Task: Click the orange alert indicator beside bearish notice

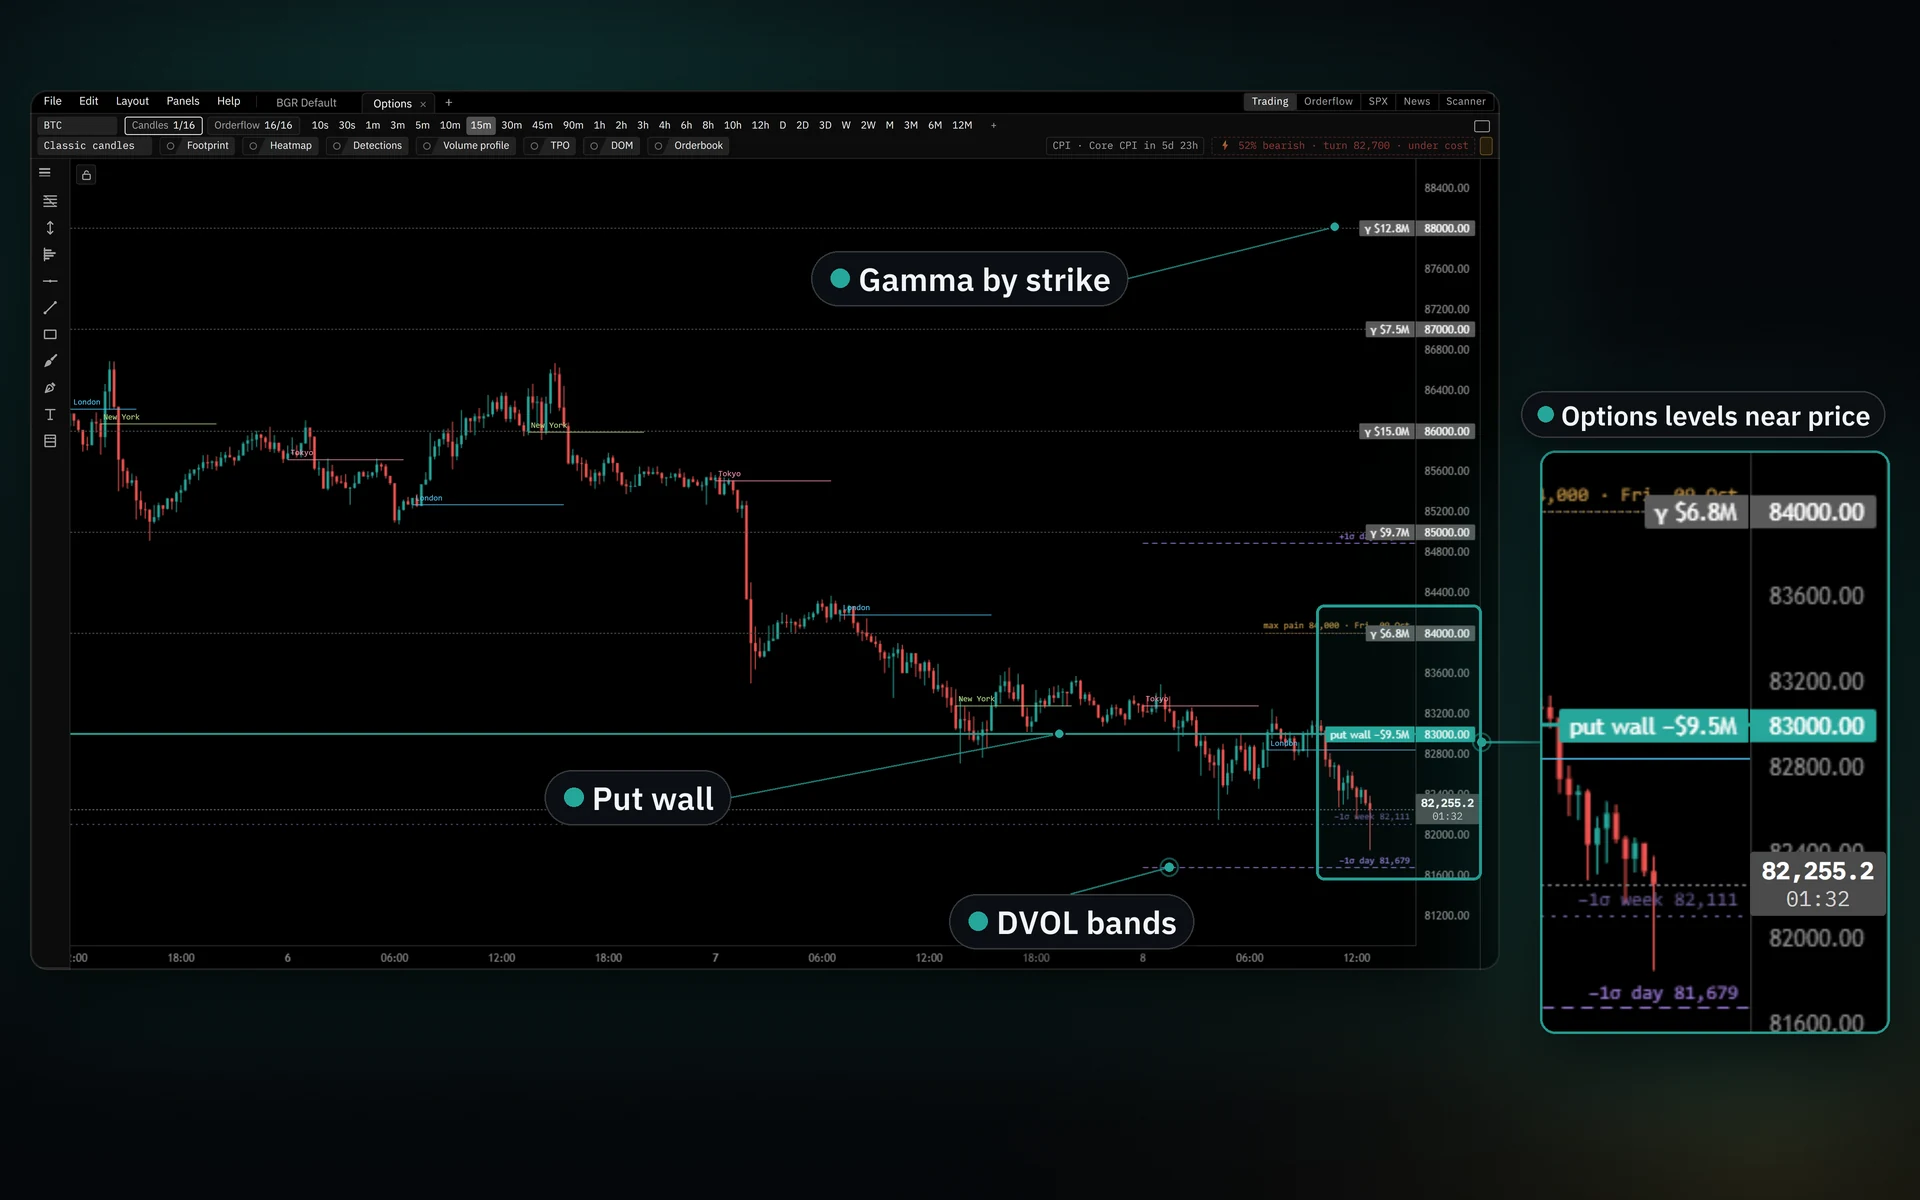Action: (1486, 146)
